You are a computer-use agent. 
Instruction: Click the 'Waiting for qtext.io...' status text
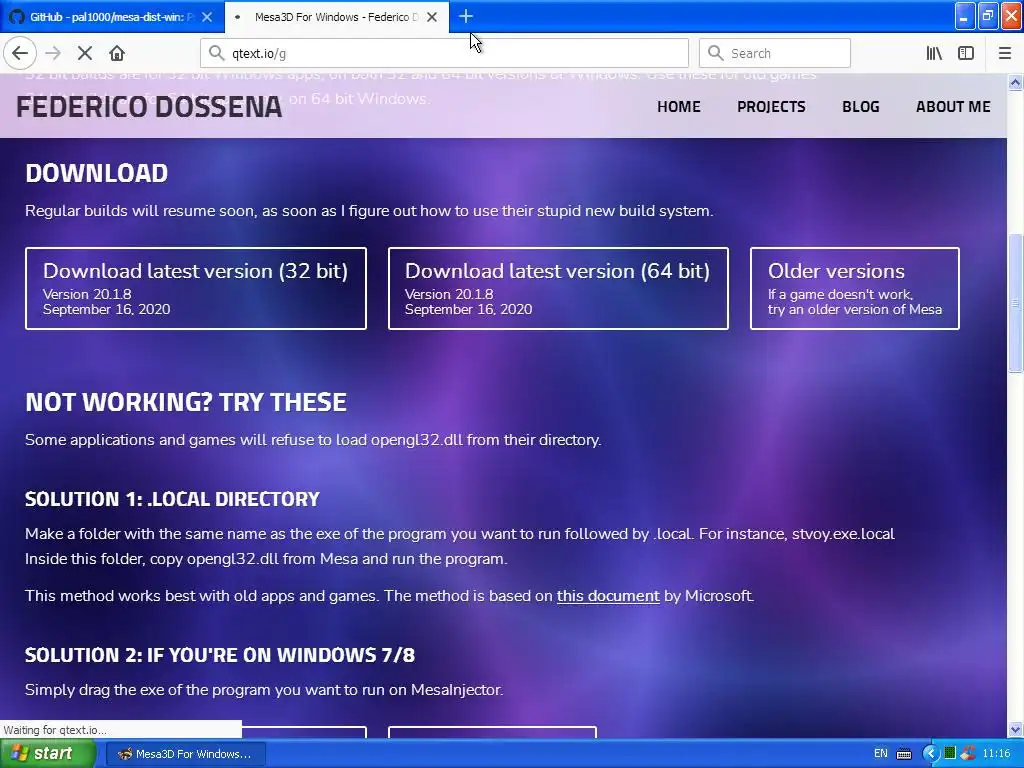[55, 730]
